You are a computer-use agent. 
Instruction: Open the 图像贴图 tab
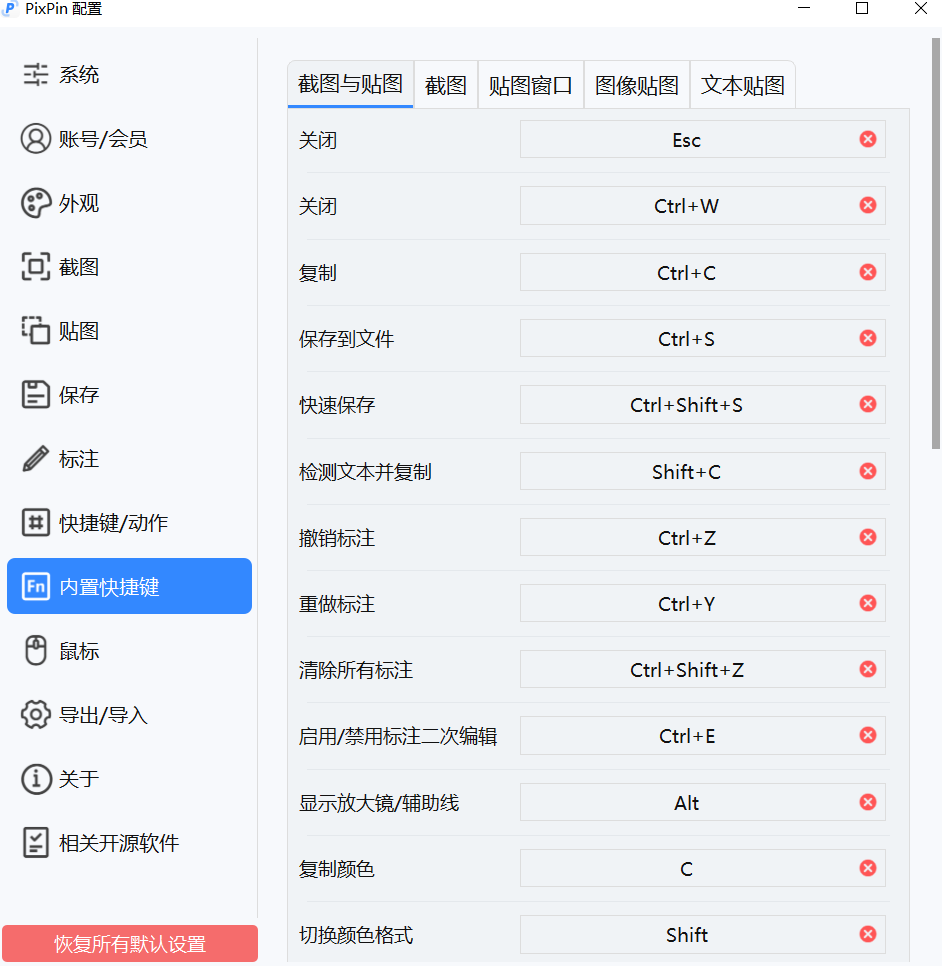pyautogui.click(x=636, y=84)
